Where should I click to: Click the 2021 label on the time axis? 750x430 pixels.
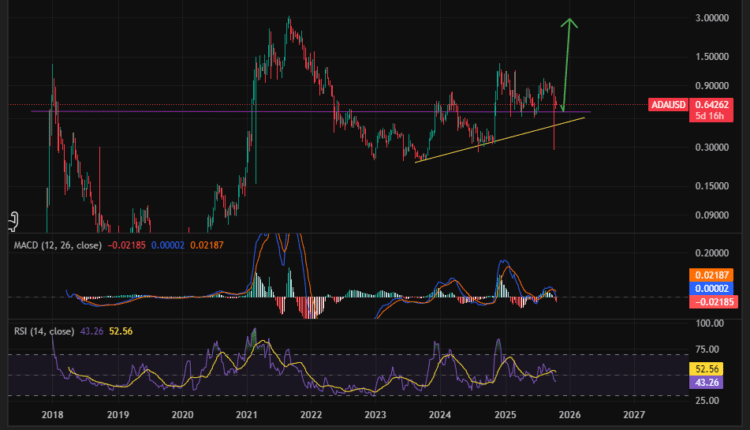click(246, 413)
